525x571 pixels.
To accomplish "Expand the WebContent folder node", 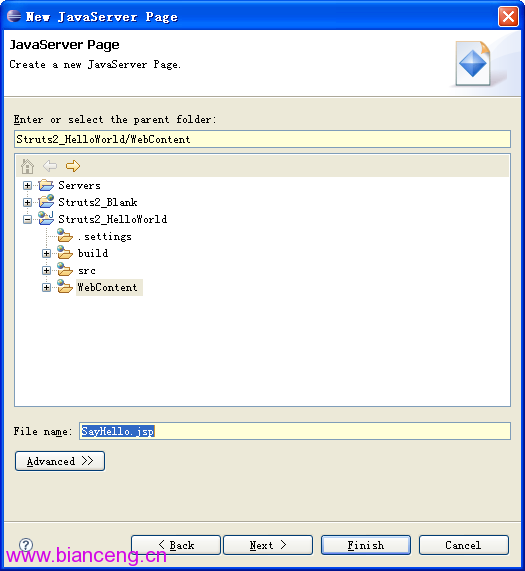I will point(46,287).
